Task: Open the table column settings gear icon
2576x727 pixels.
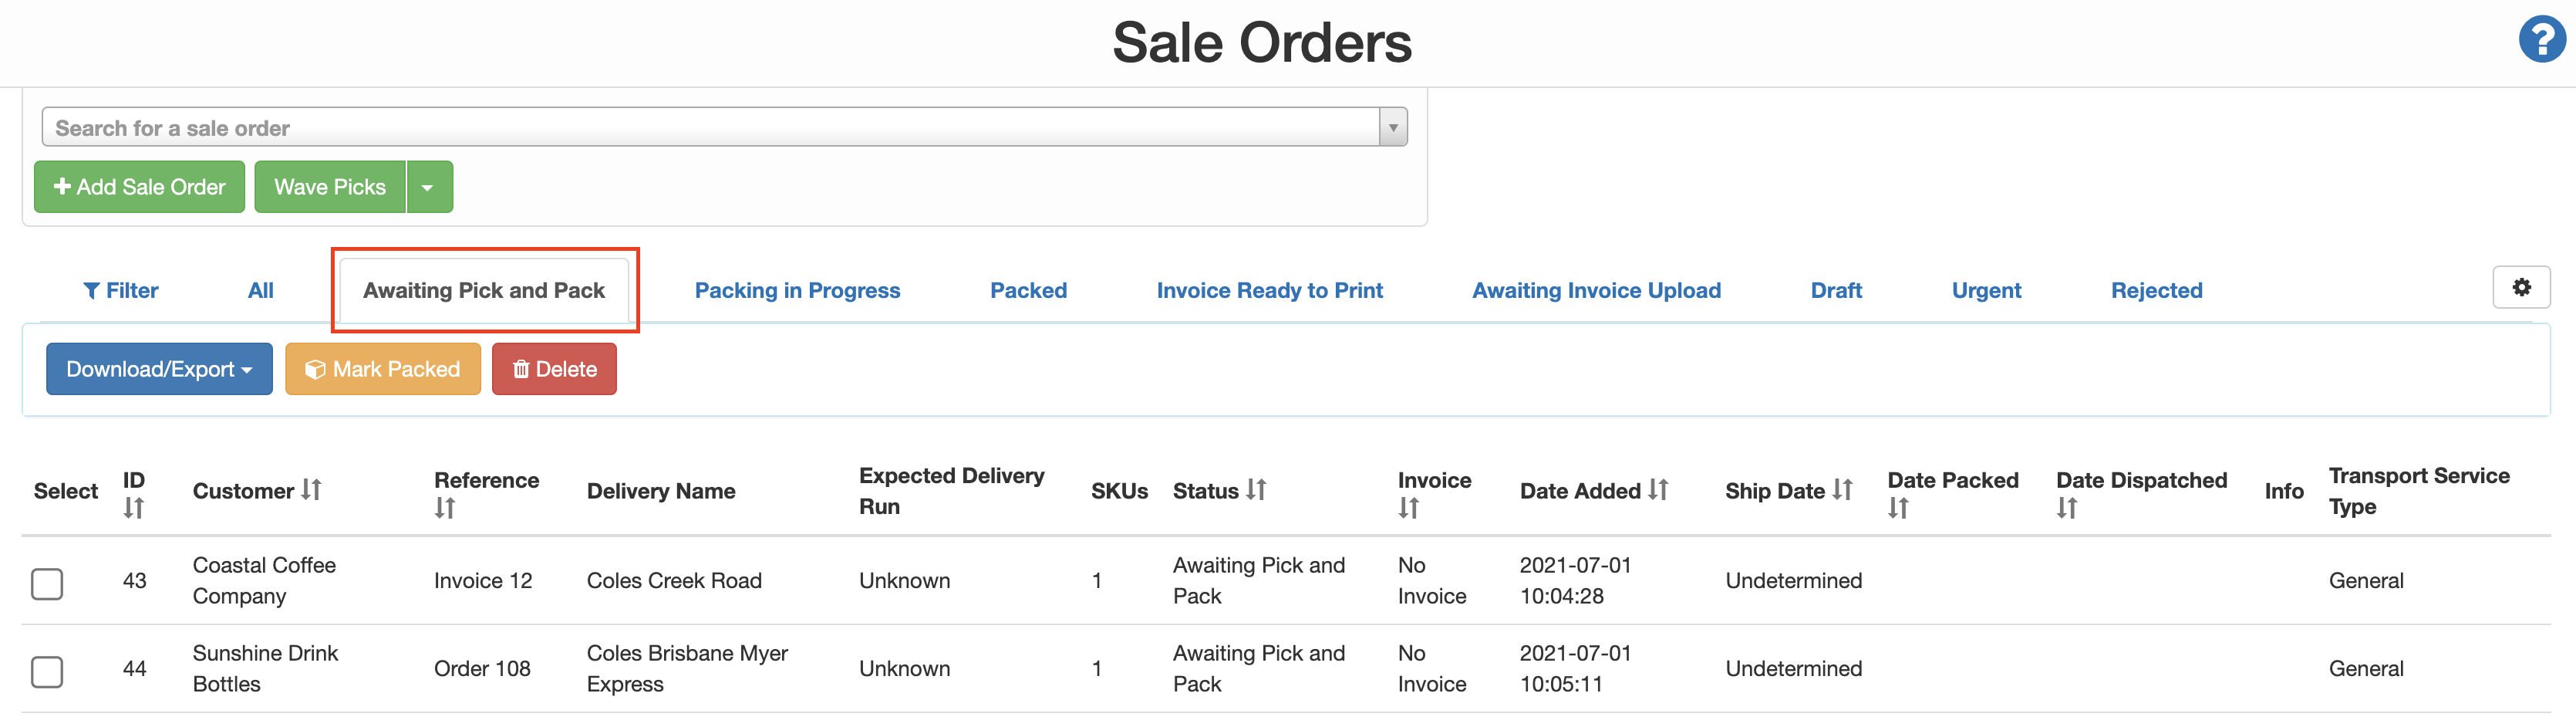Action: tap(2521, 287)
